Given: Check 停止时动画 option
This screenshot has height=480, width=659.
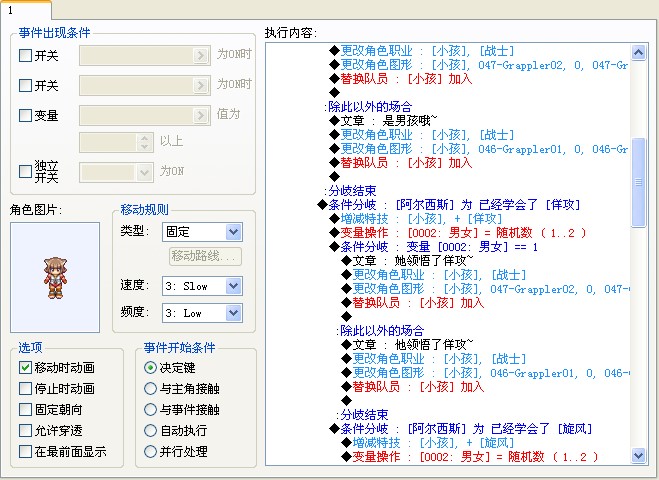Looking at the screenshot, I should click(25, 388).
